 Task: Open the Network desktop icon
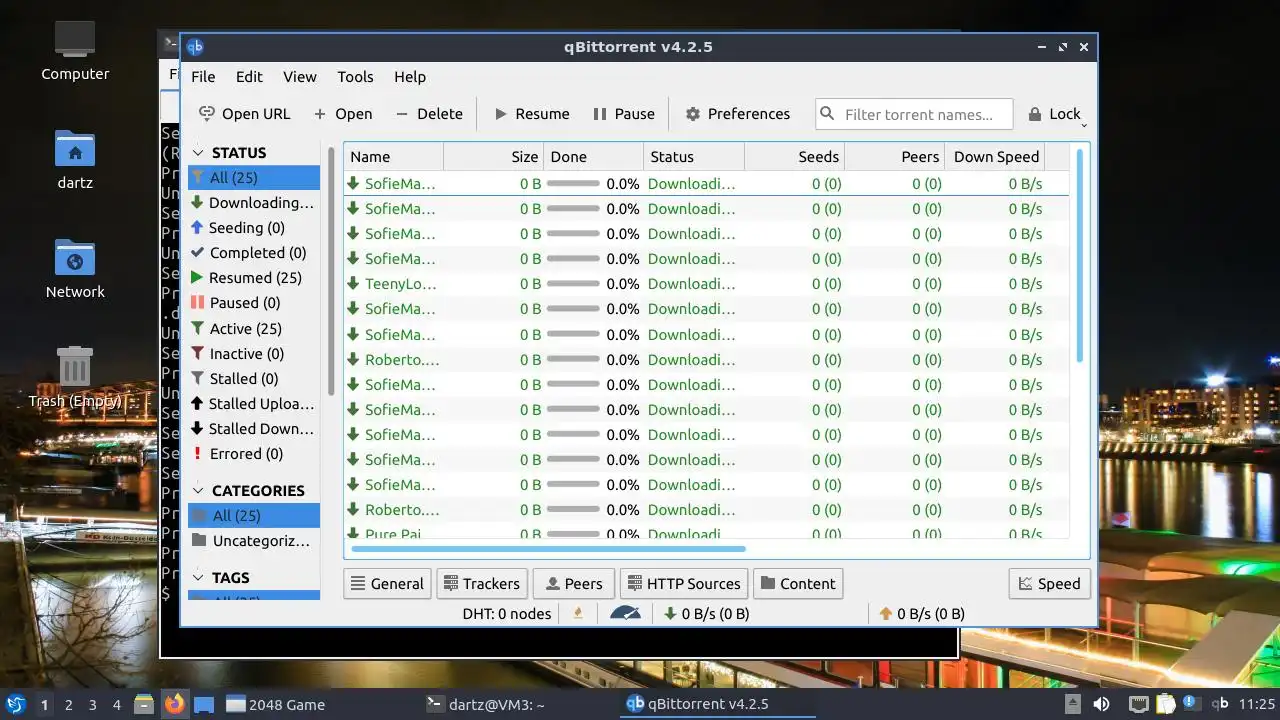[x=75, y=268]
